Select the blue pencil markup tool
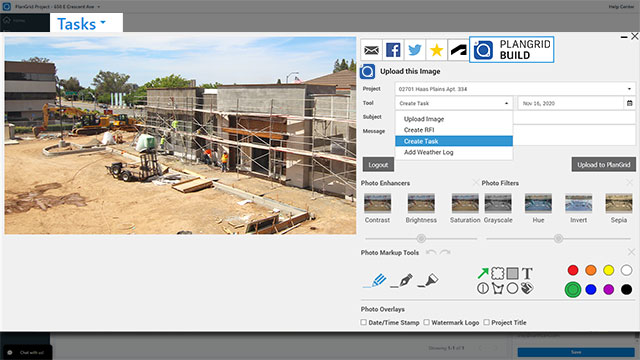Image resolution: width=640 pixels, height=360 pixels. click(374, 281)
